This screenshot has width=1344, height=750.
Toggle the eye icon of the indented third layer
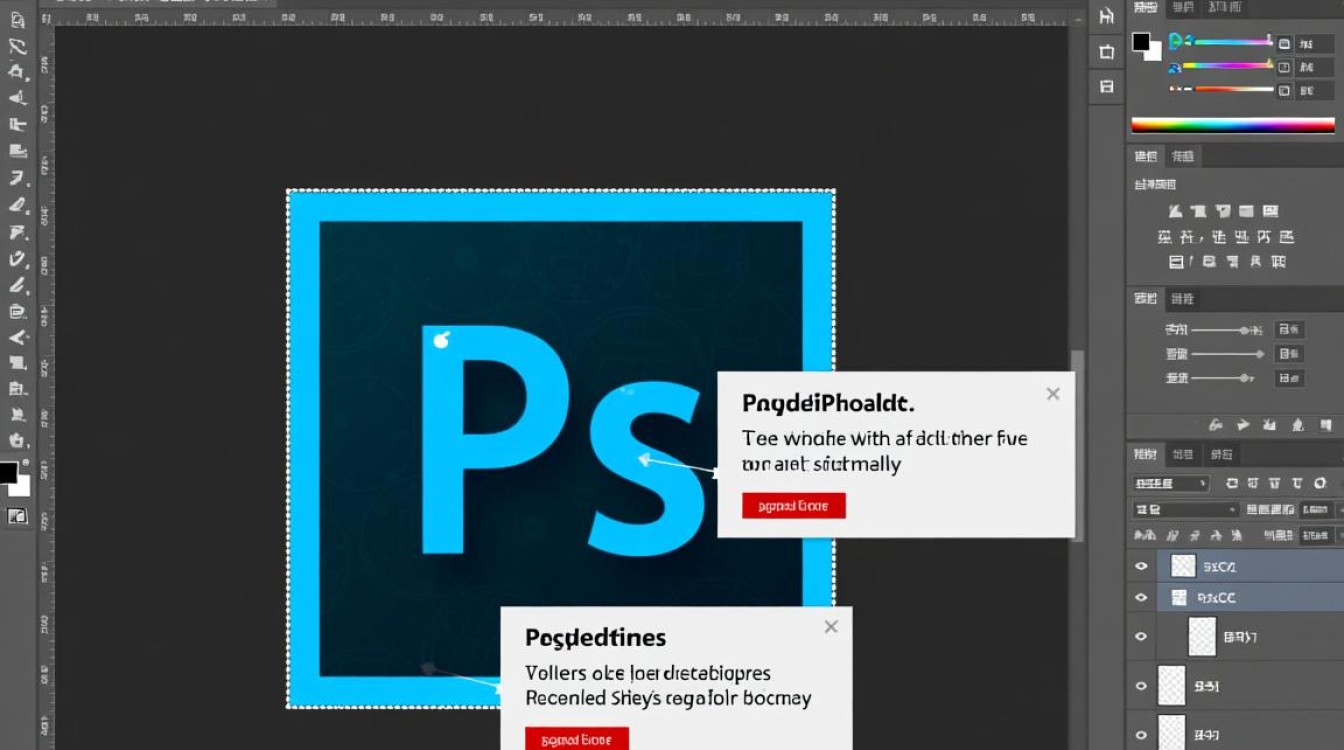(1141, 636)
